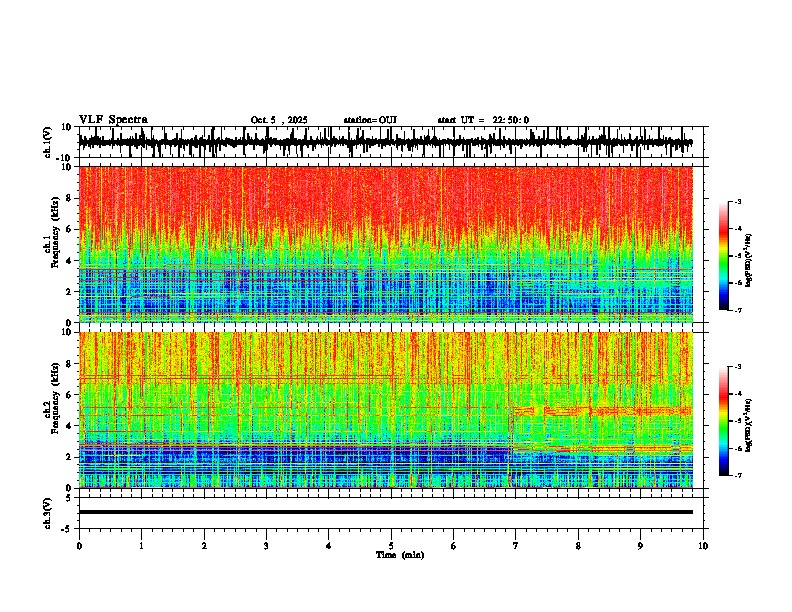Click the "Time (min)" axis label

click(x=400, y=555)
